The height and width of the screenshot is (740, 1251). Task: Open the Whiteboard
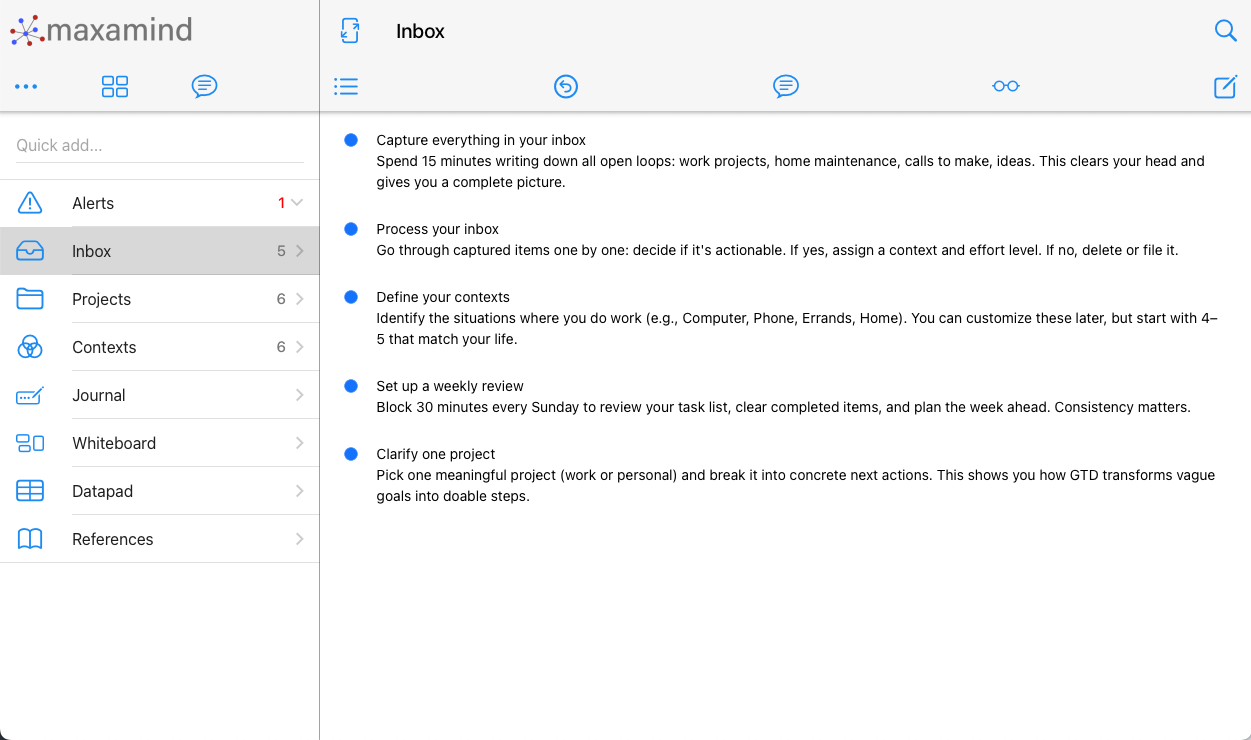point(114,443)
